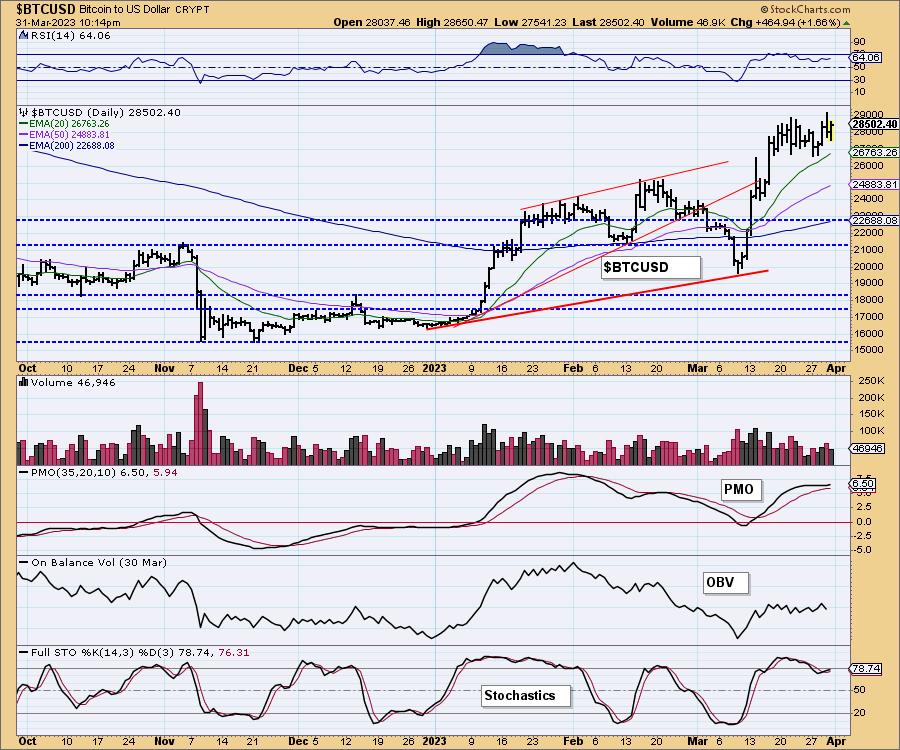Click the RSI(14) 64.06 indicator label
Viewport: 900px width, 750px height.
(69, 36)
